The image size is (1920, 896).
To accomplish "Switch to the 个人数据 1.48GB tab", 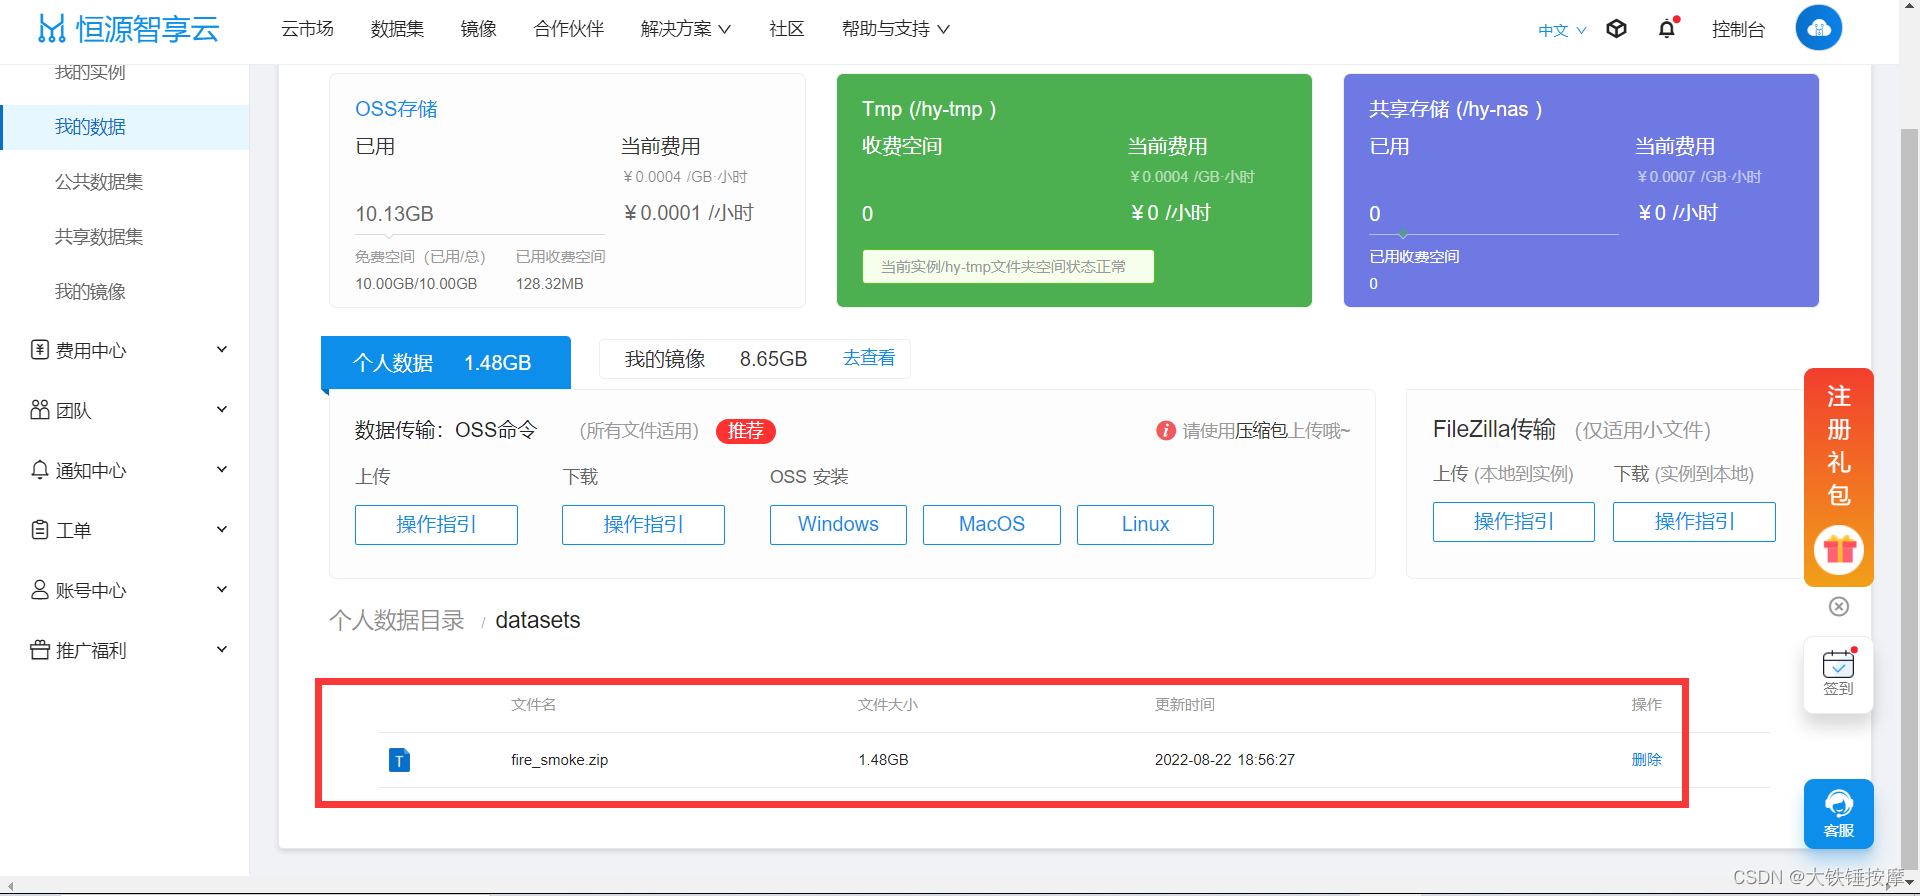I will (x=446, y=363).
